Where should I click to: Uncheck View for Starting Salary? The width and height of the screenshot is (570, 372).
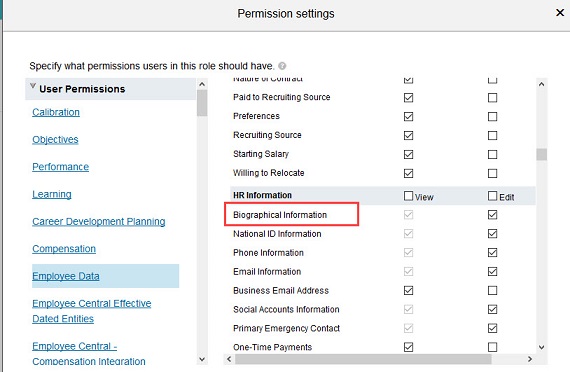tap(409, 155)
